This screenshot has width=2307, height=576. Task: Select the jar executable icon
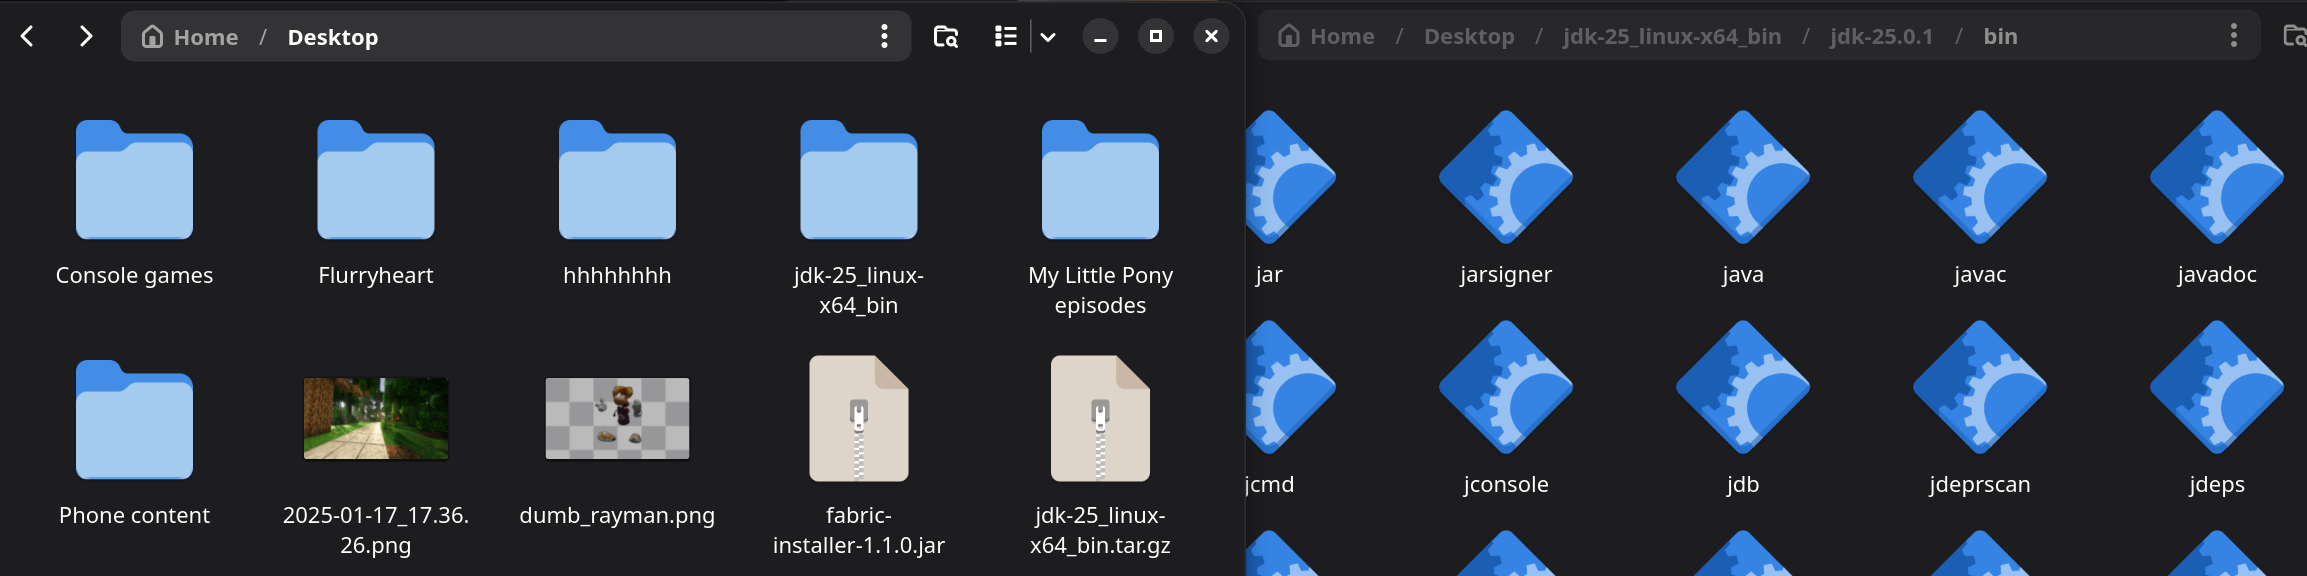pos(1290,177)
